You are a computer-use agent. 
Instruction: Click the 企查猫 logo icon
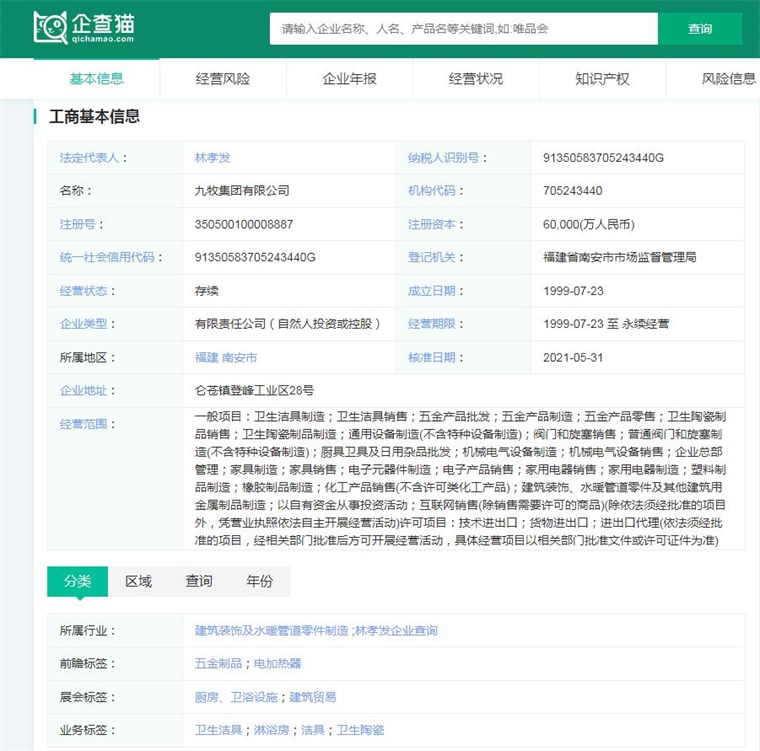(x=49, y=28)
